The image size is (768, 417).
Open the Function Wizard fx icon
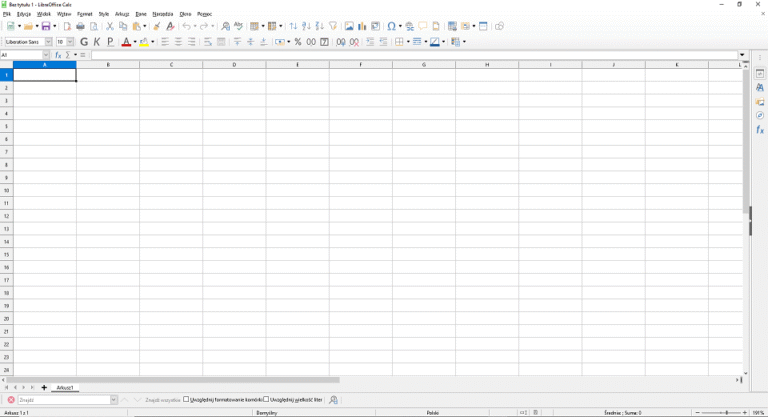pos(58,55)
